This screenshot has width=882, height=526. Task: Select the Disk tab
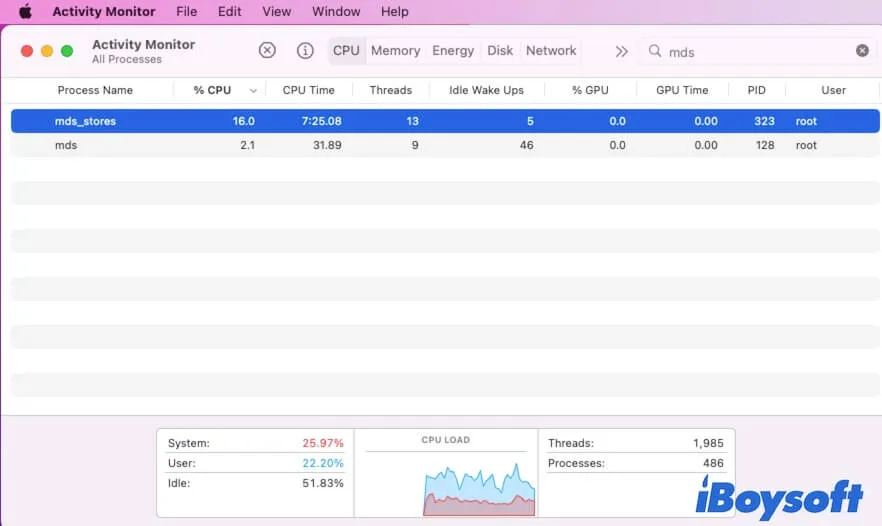pos(500,51)
